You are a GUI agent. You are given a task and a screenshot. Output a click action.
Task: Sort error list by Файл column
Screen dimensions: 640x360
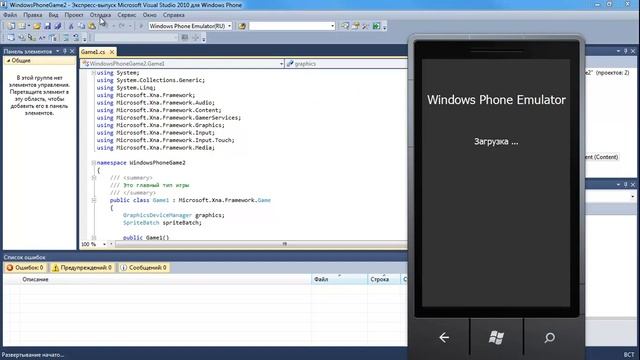[339, 279]
